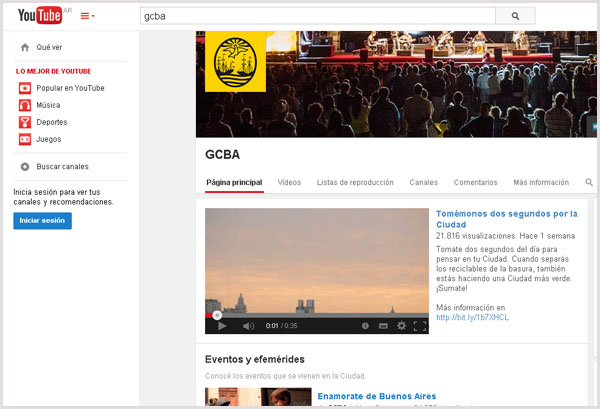Enter fullscreen mode in the player
This screenshot has height=409, width=600.
click(420, 326)
